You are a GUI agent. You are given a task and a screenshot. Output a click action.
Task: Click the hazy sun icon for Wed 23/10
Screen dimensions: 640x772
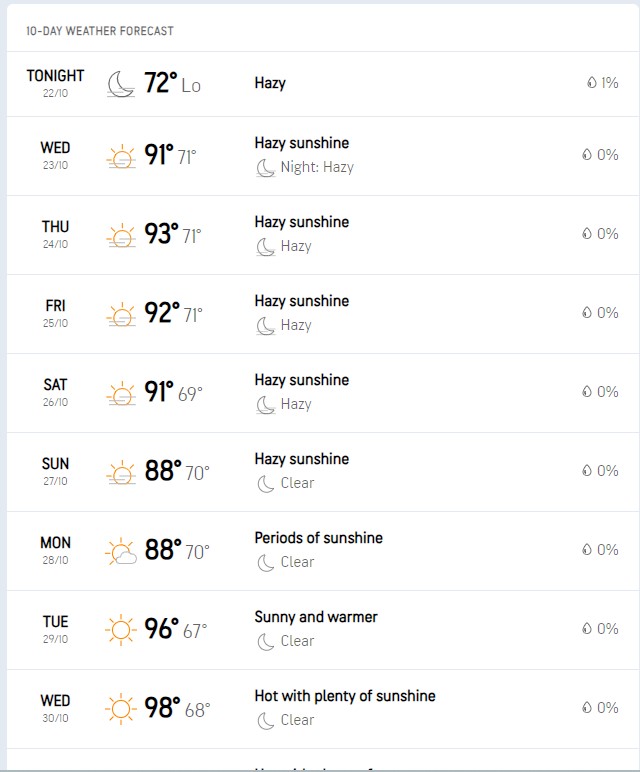[121, 156]
